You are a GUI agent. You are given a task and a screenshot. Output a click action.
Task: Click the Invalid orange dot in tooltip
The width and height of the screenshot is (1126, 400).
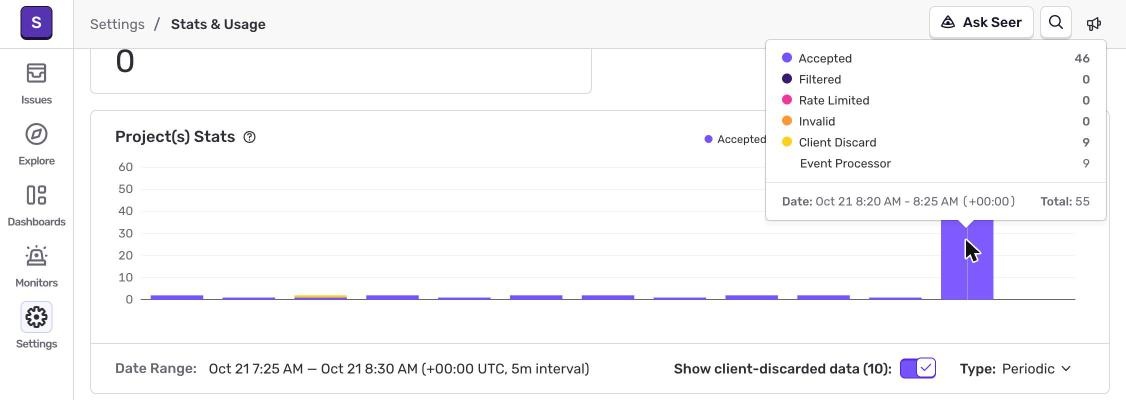coord(787,121)
